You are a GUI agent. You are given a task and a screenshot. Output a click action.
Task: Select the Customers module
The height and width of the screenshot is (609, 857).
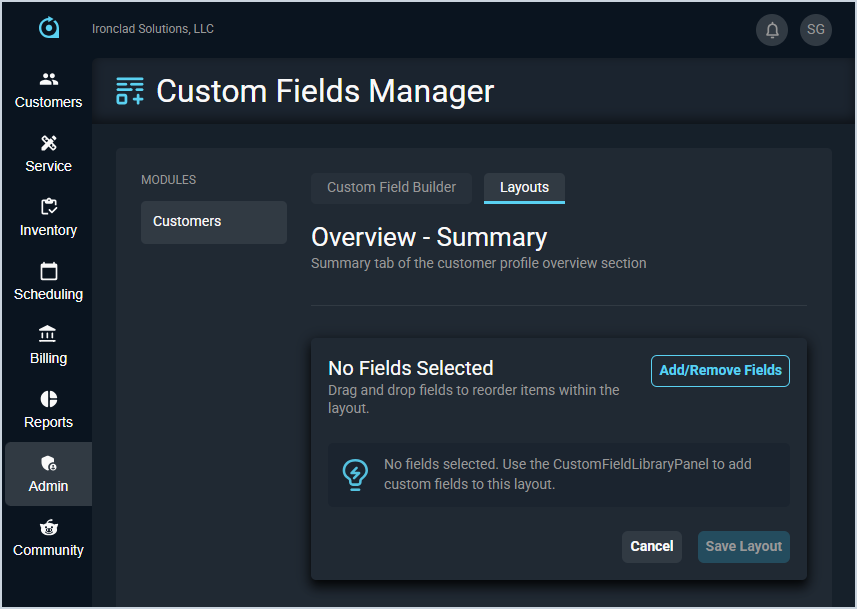click(213, 222)
